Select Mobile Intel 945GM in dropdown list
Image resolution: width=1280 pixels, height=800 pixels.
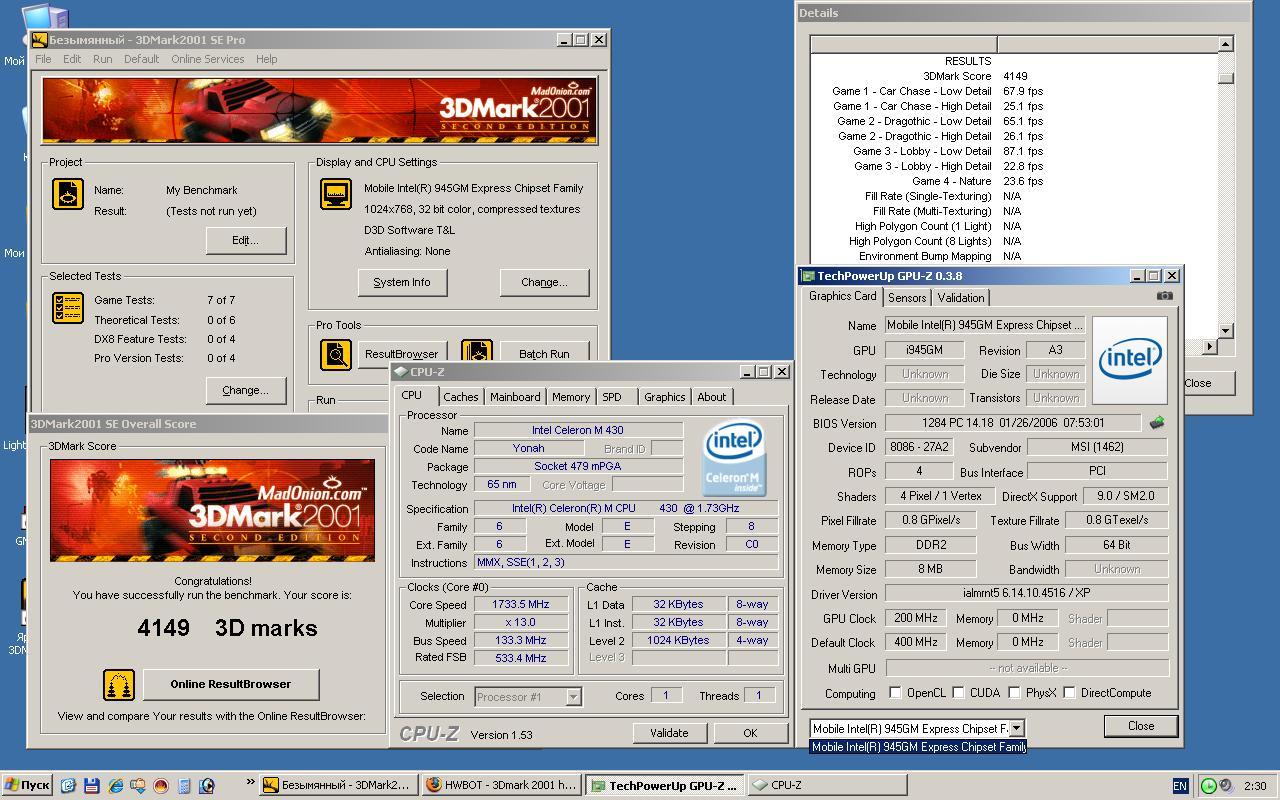click(x=917, y=747)
